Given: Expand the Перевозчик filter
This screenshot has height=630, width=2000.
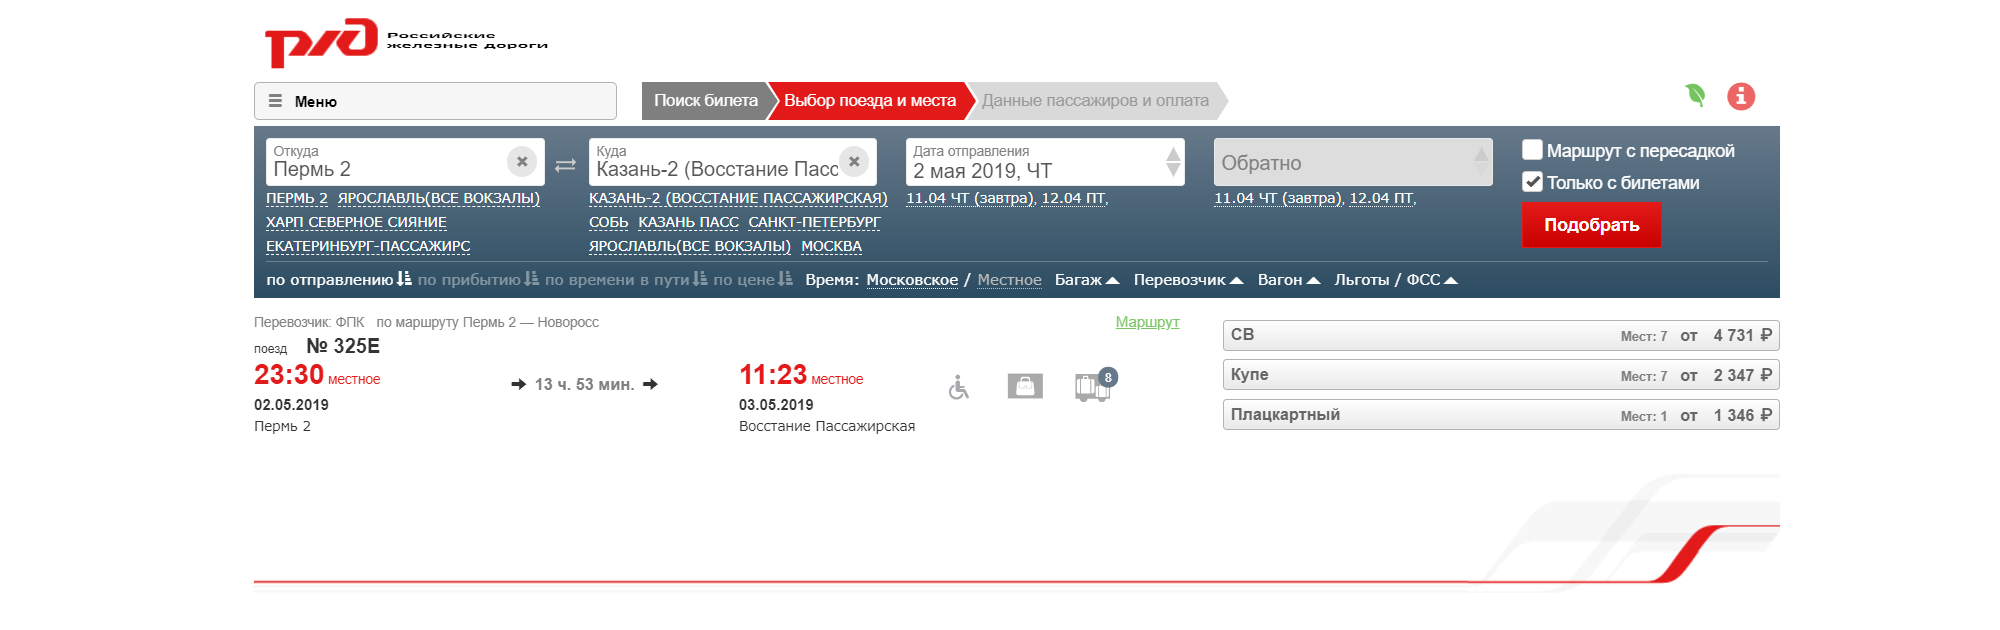Looking at the screenshot, I should coord(1188,280).
